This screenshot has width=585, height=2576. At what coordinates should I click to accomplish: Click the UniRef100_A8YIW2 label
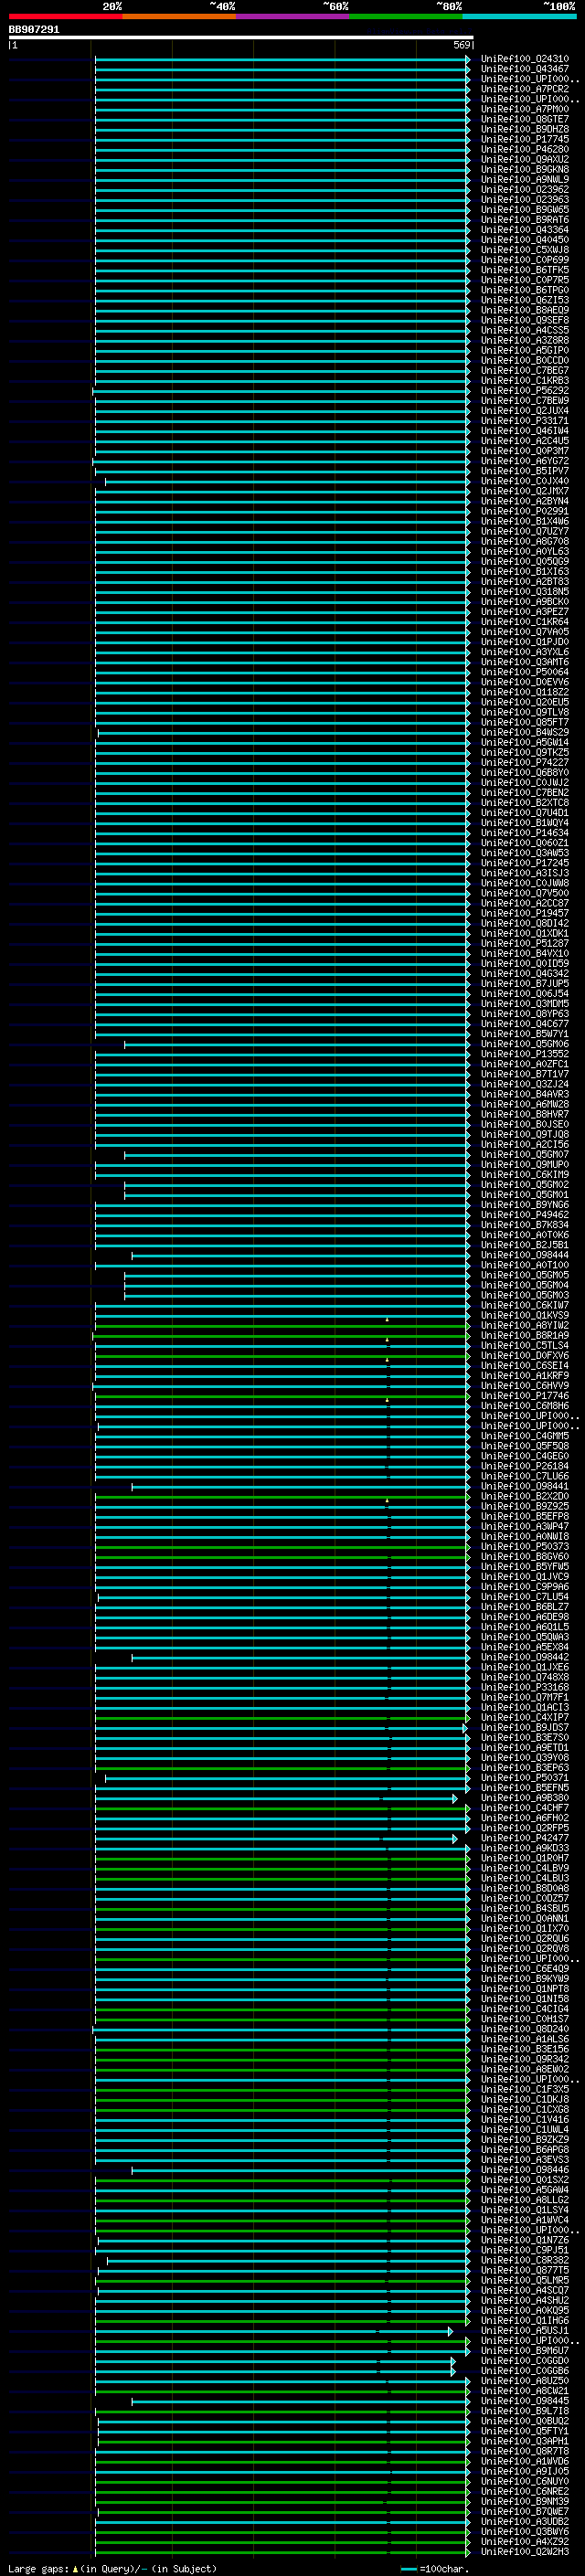(x=525, y=1326)
